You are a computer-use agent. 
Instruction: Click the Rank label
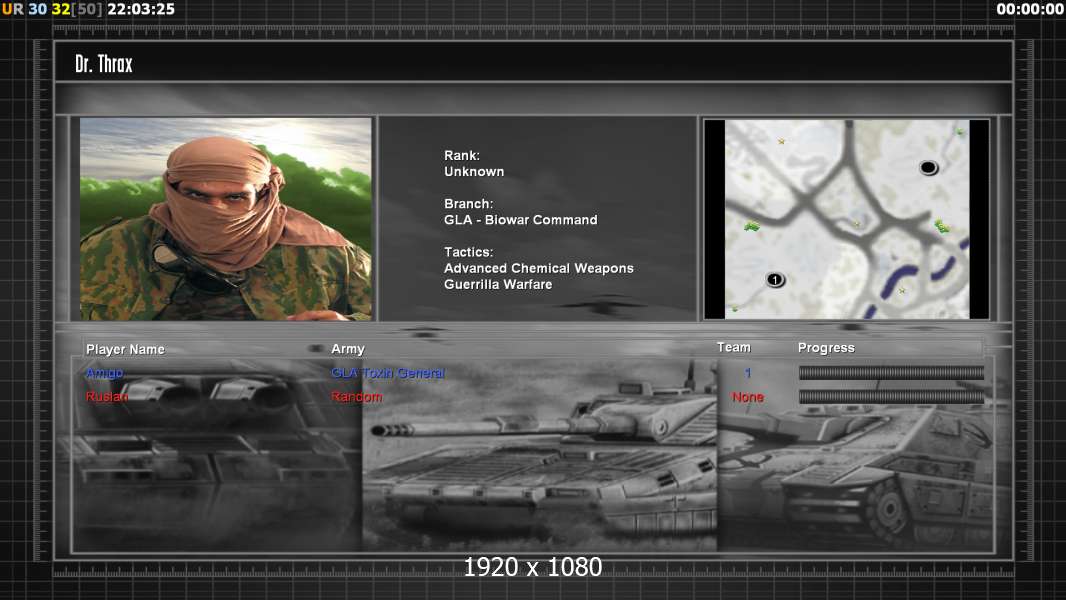462,155
